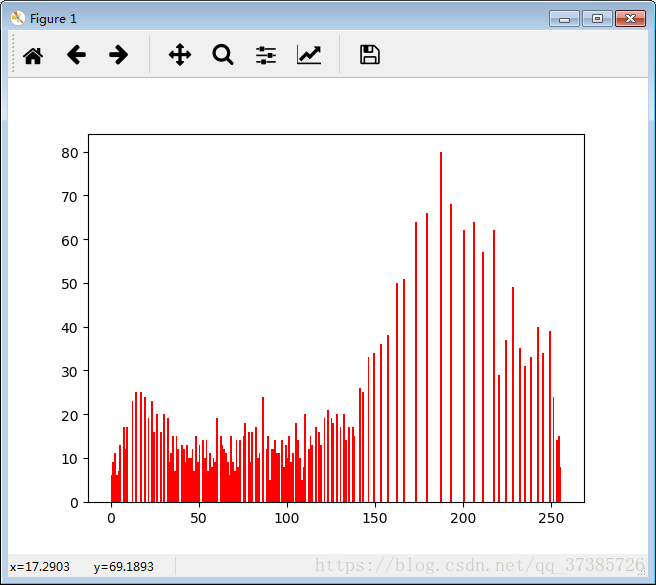
Task: Click the x=17.2903 status readout
Action: pyautogui.click(x=40, y=567)
